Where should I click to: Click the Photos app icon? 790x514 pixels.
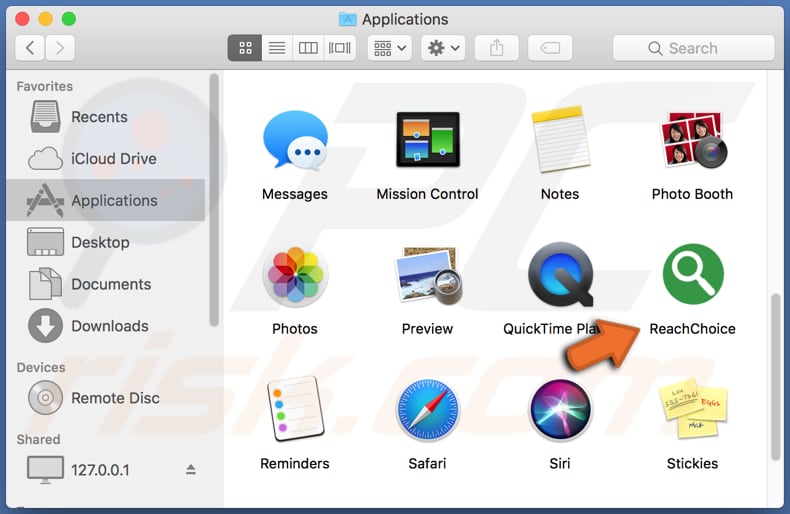(295, 275)
